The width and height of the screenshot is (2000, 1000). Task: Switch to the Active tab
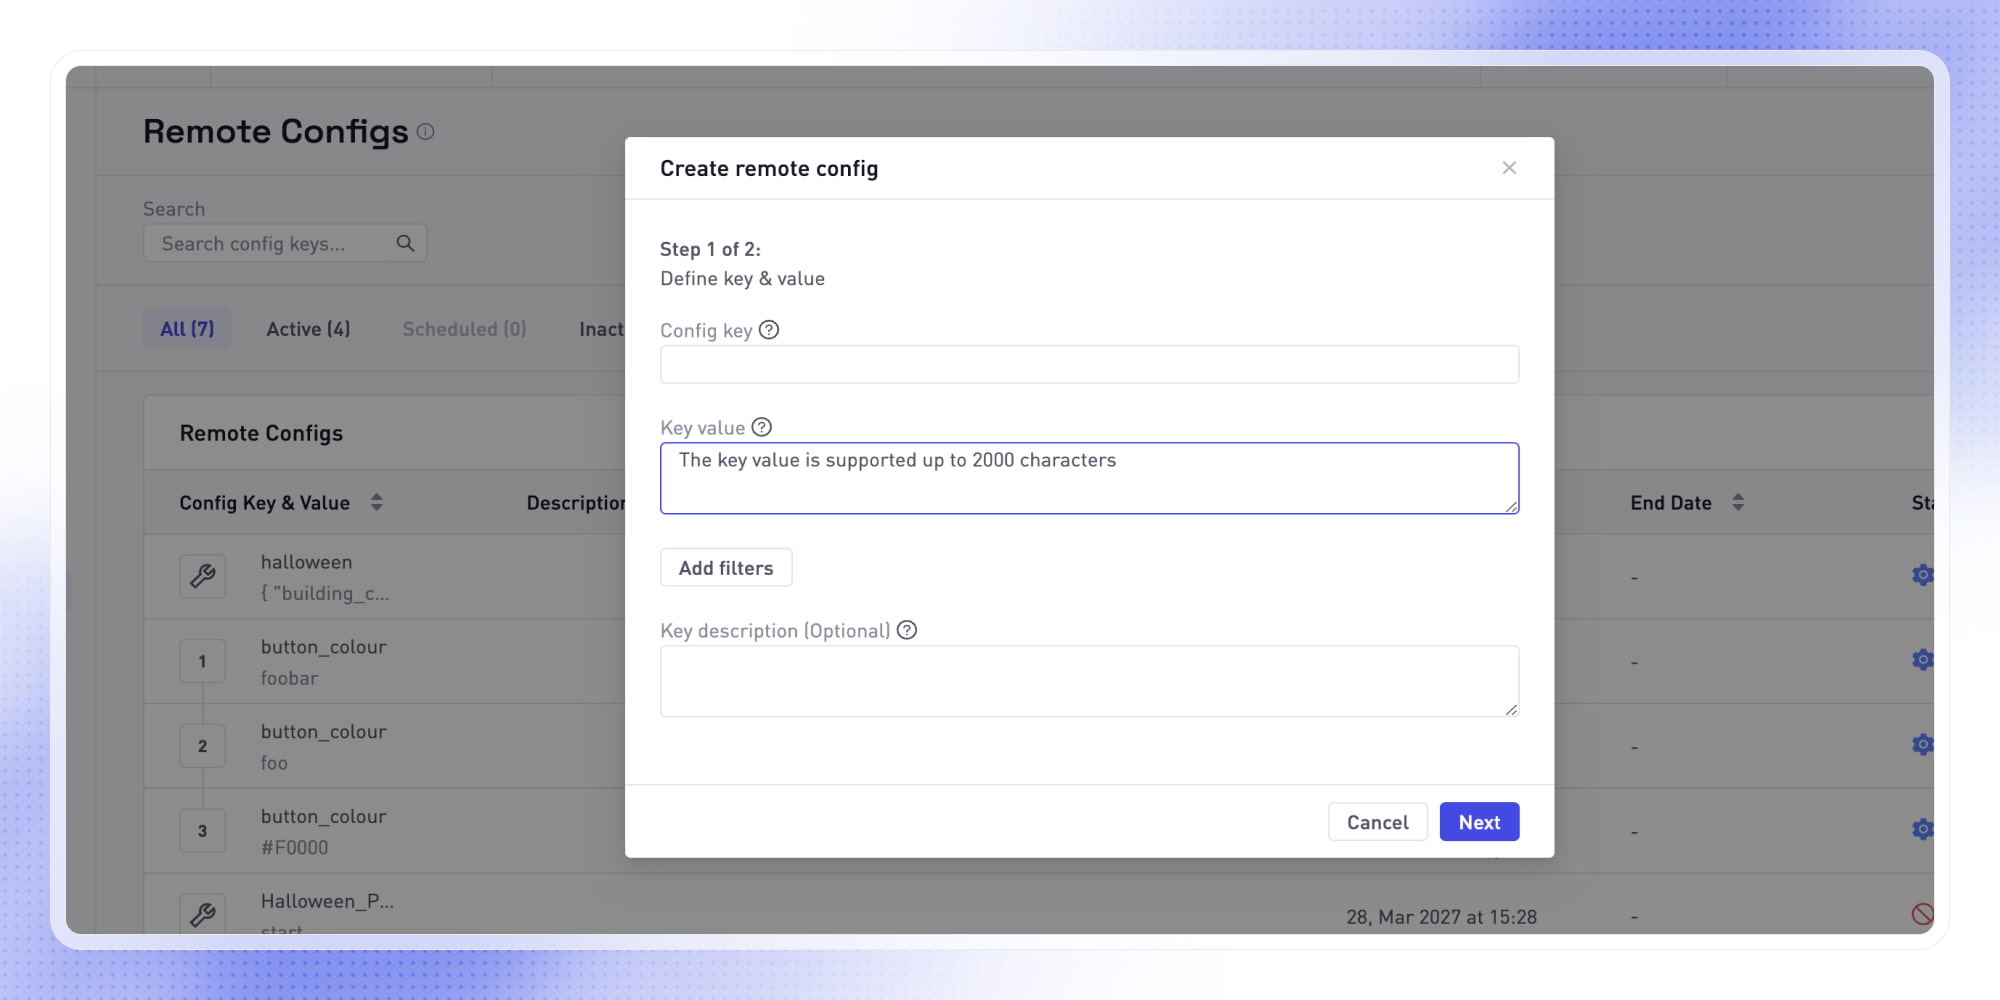tap(307, 328)
